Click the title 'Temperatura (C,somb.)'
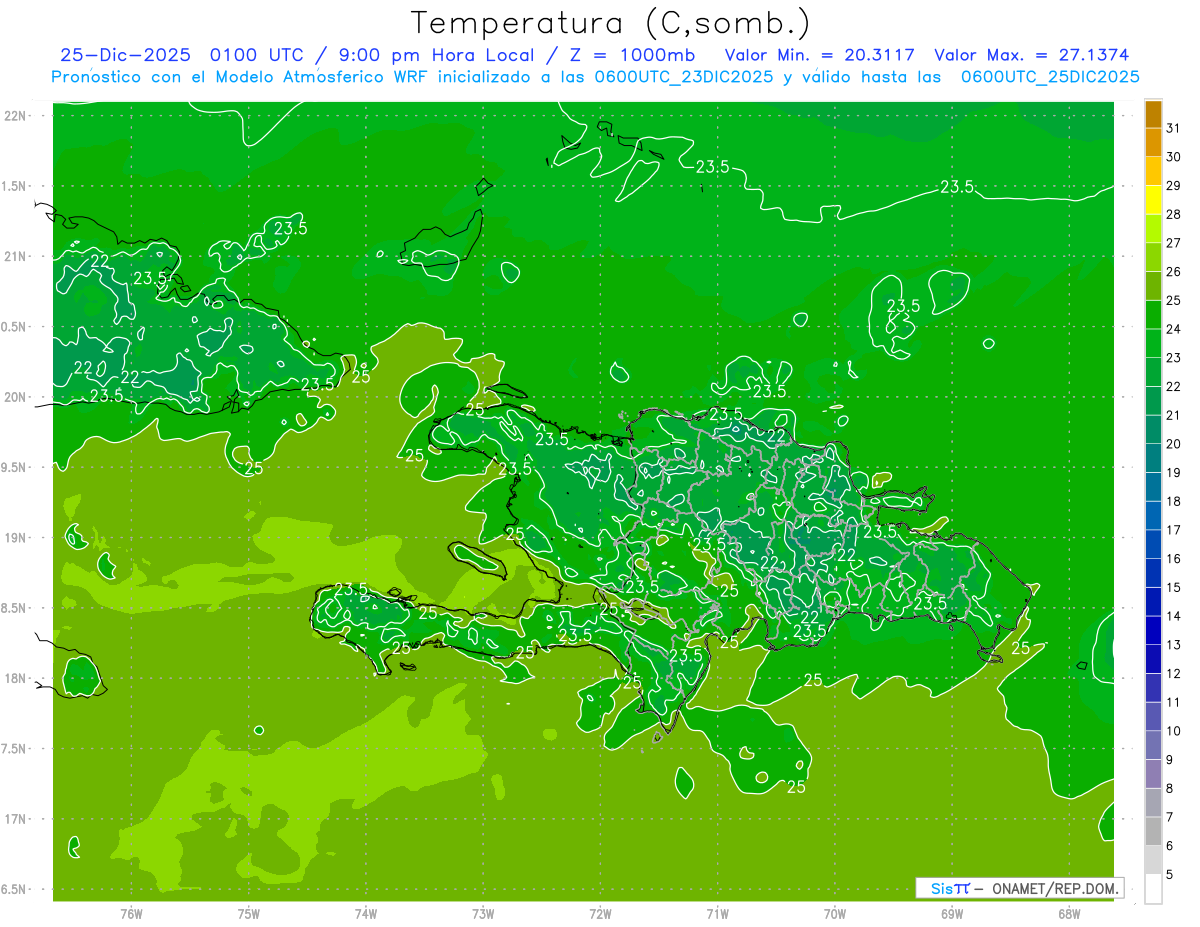The height and width of the screenshot is (927, 1200). coord(611,23)
